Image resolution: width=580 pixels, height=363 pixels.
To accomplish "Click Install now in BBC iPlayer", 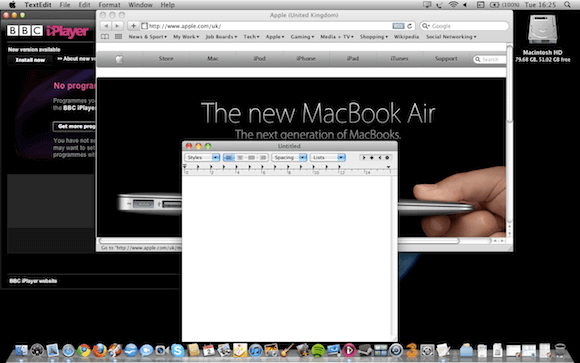I will pyautogui.click(x=30, y=60).
